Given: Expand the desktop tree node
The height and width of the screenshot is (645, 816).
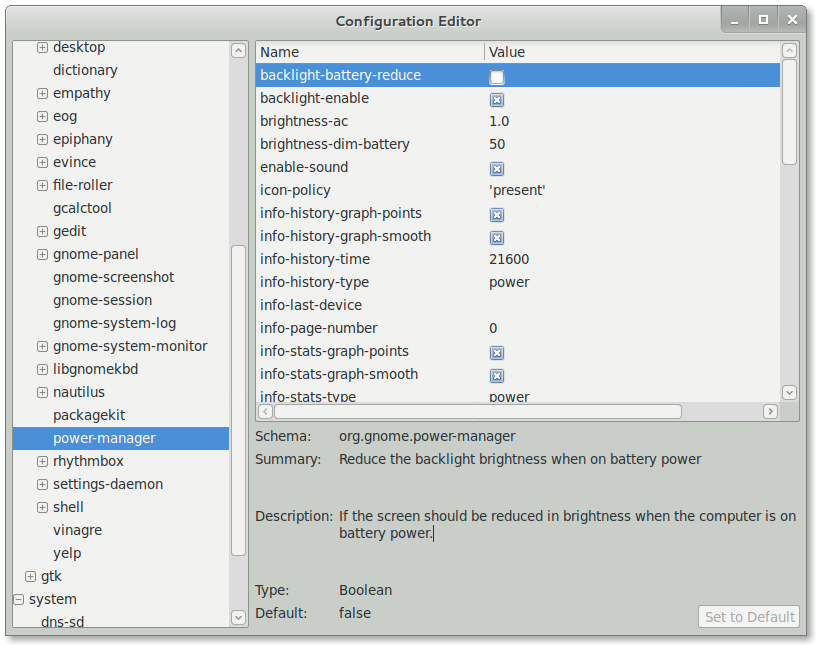Looking at the screenshot, I should [x=42, y=47].
